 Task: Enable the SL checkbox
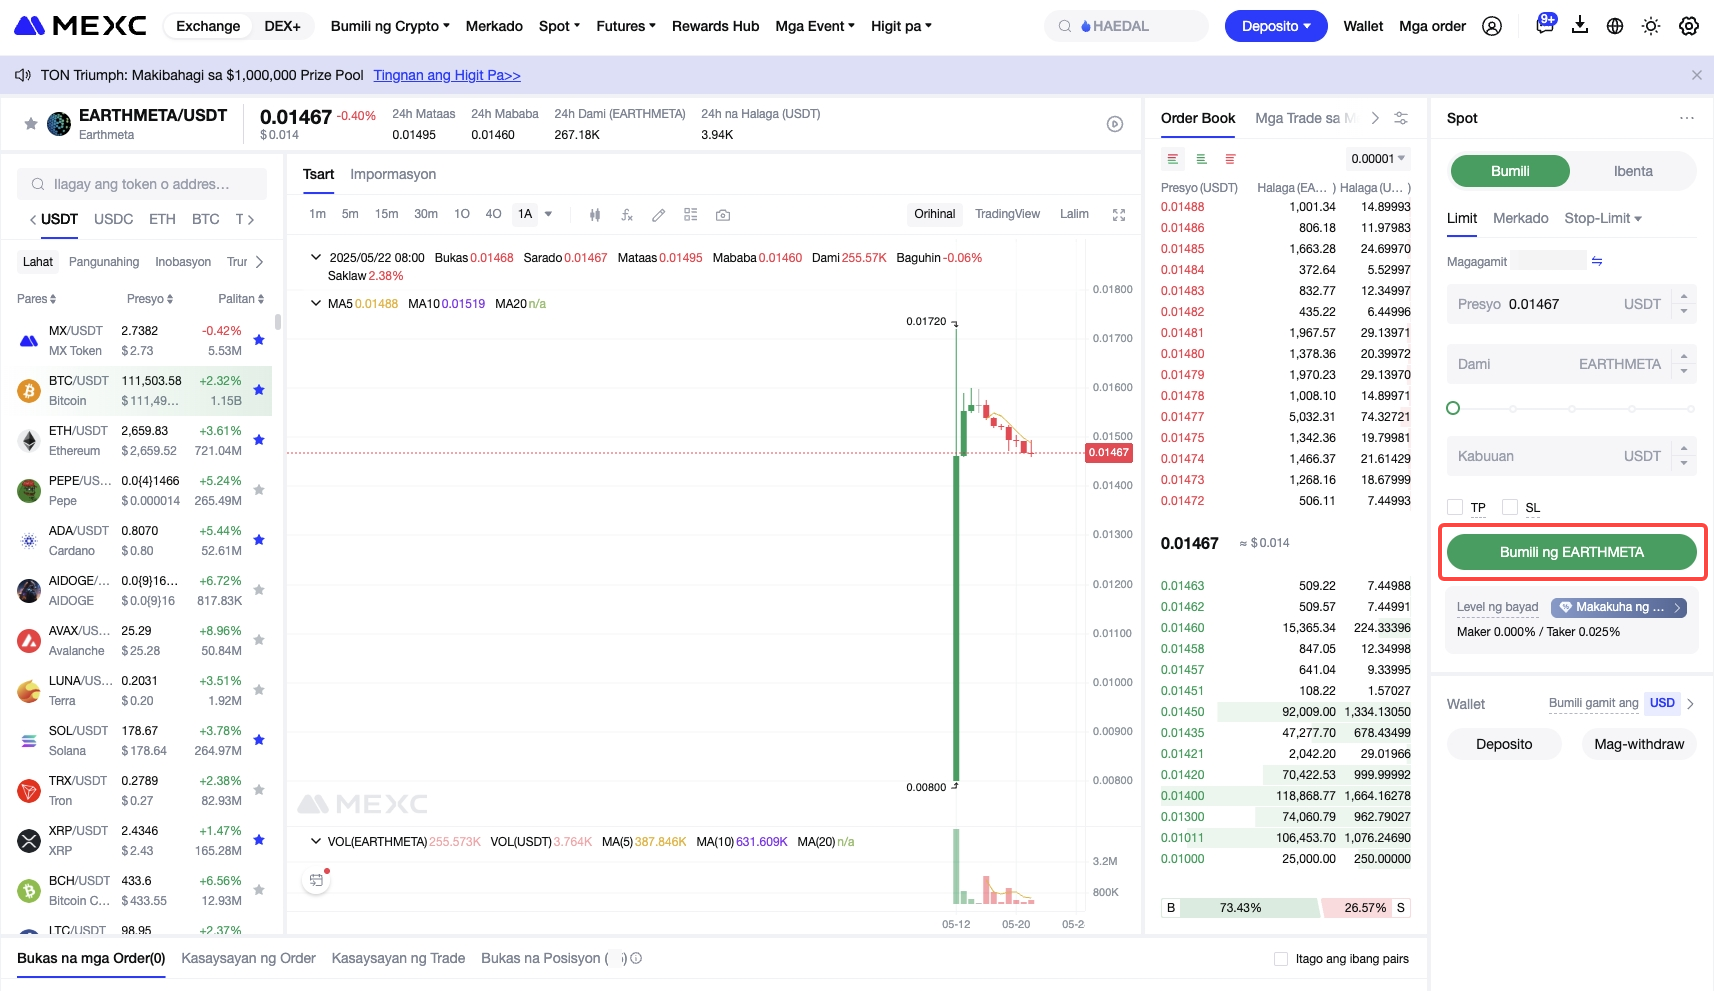(x=1510, y=507)
